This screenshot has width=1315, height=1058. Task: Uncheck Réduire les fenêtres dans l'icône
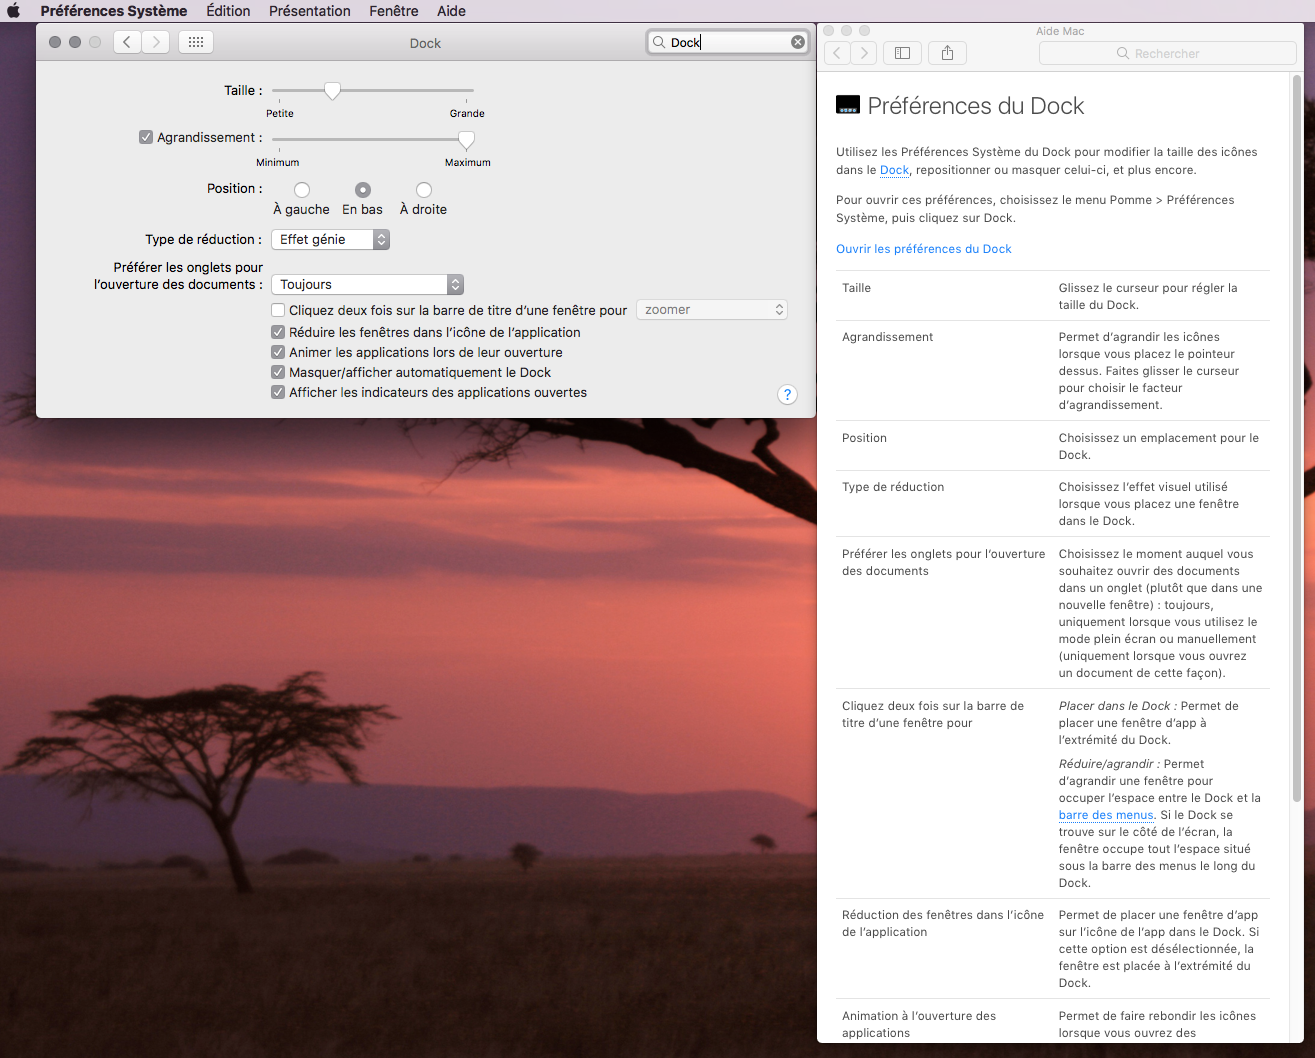coord(278,332)
